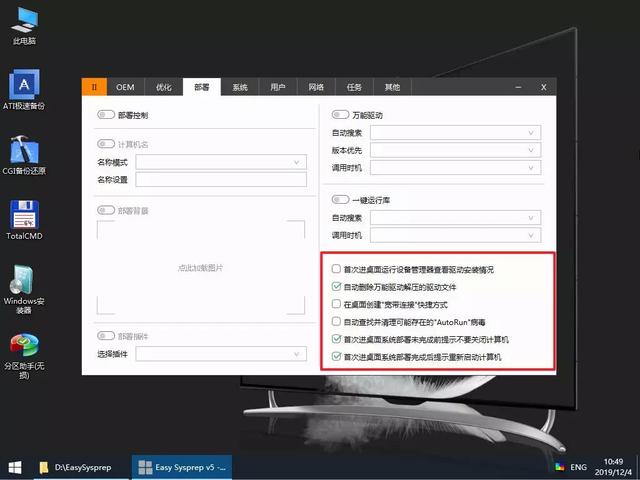This screenshot has height=480, width=640.
Task: Switch to the OEM tab
Action: click(x=125, y=87)
